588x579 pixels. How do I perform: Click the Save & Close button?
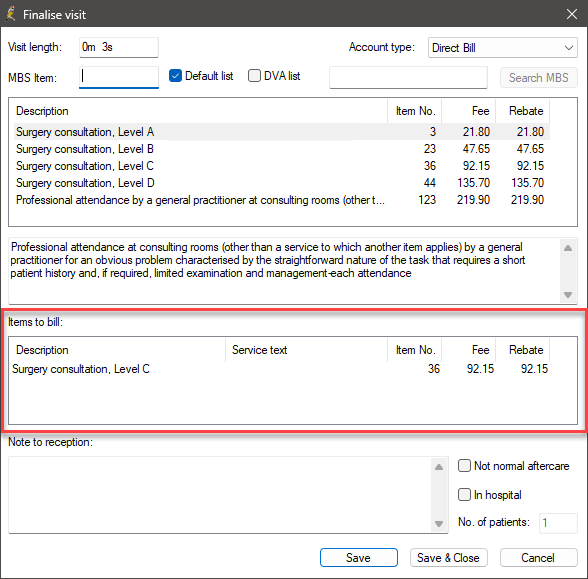pyautogui.click(x=448, y=558)
